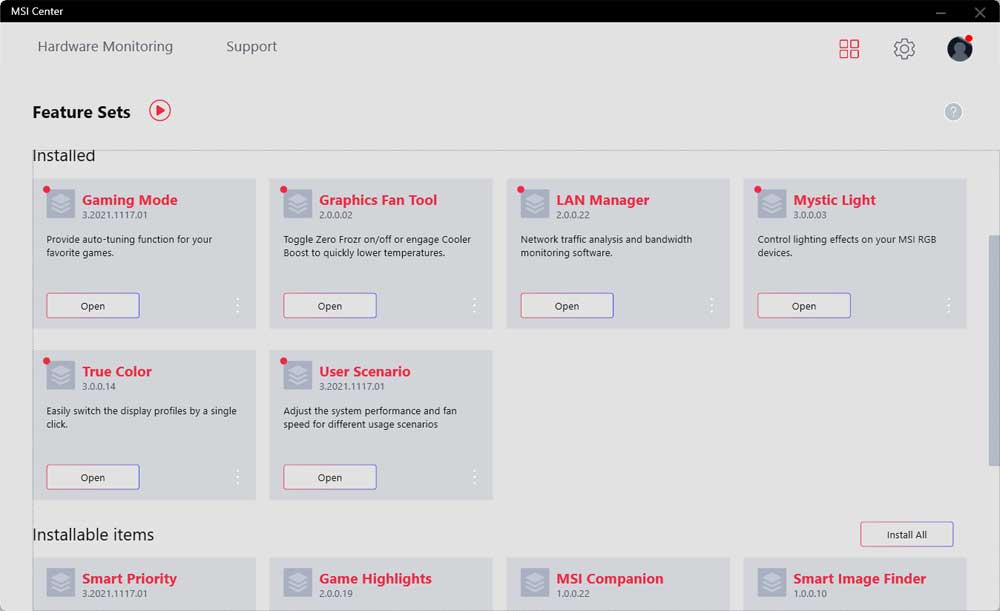Minimize the MSI Center window
Viewport: 1000px width, 611px height.
[941, 12]
